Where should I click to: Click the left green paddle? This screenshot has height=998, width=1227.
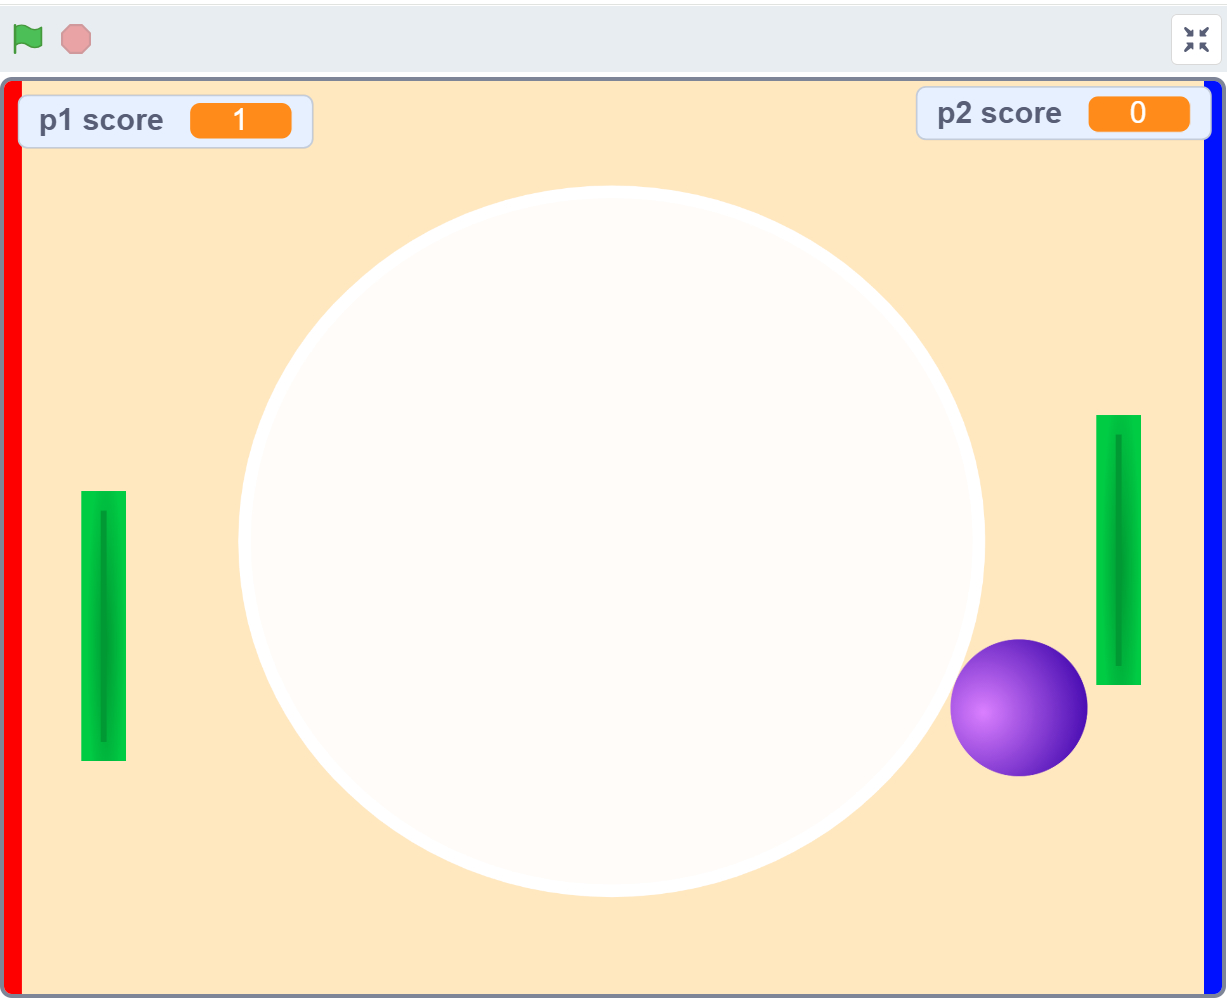(x=103, y=626)
